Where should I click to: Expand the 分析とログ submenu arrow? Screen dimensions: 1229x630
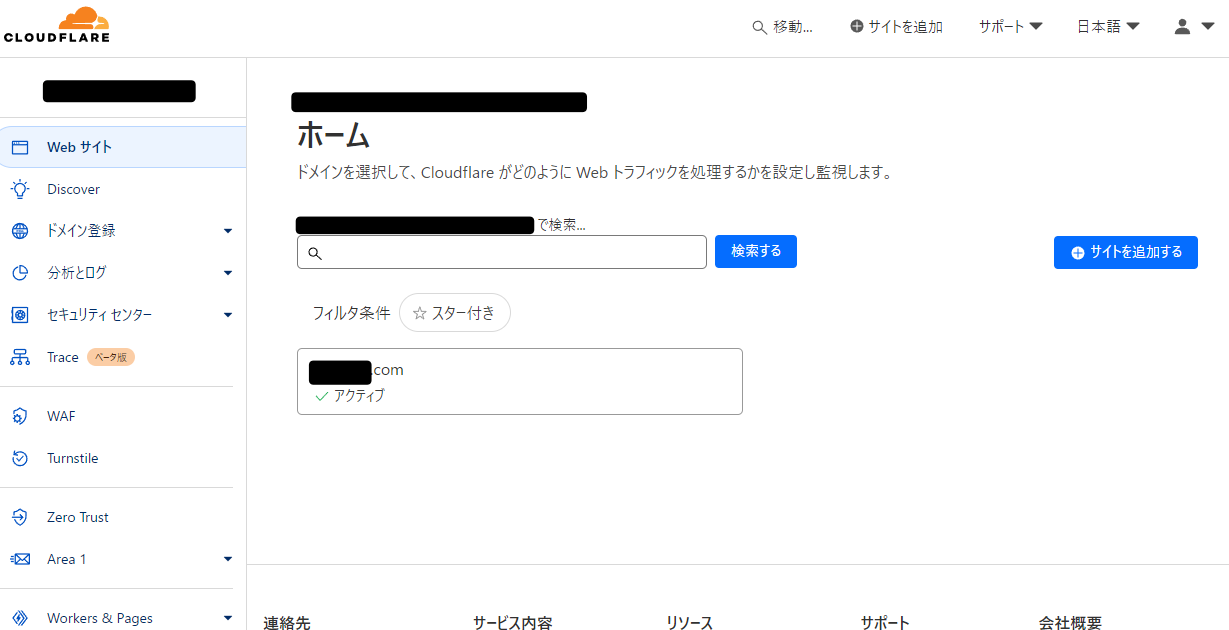(228, 273)
